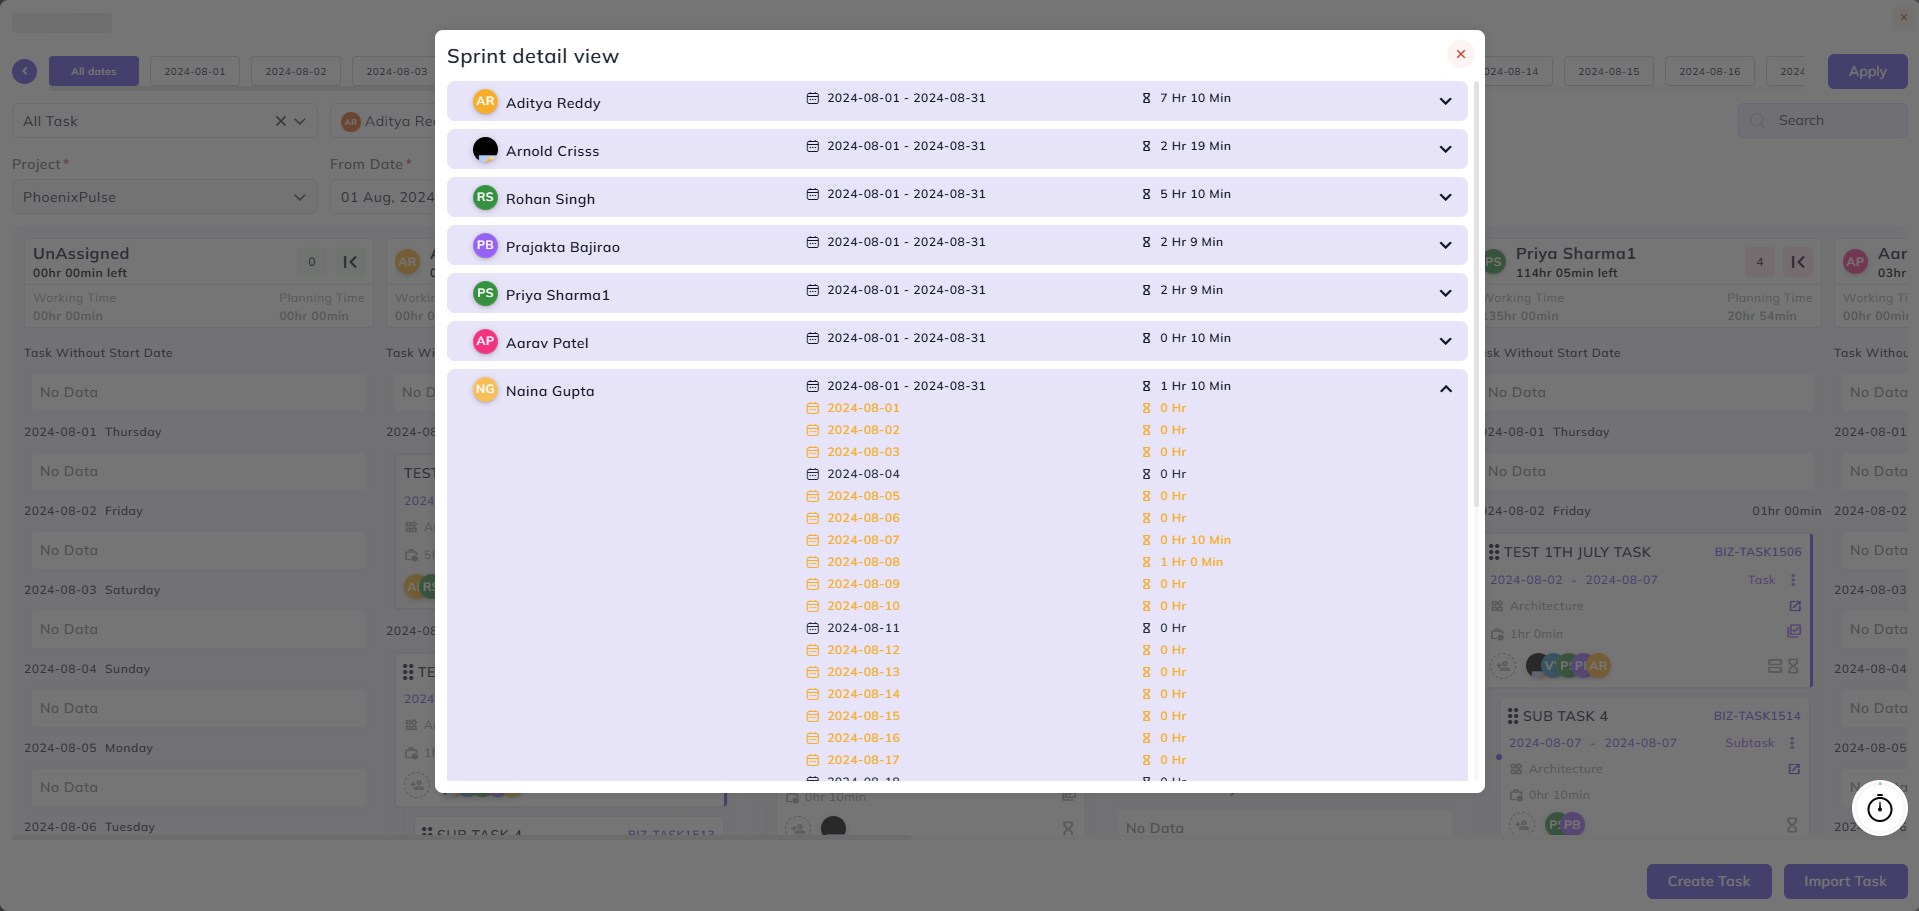Click Arnold Crisss date range 2024-08-01 - 2024-08-31

click(906, 146)
